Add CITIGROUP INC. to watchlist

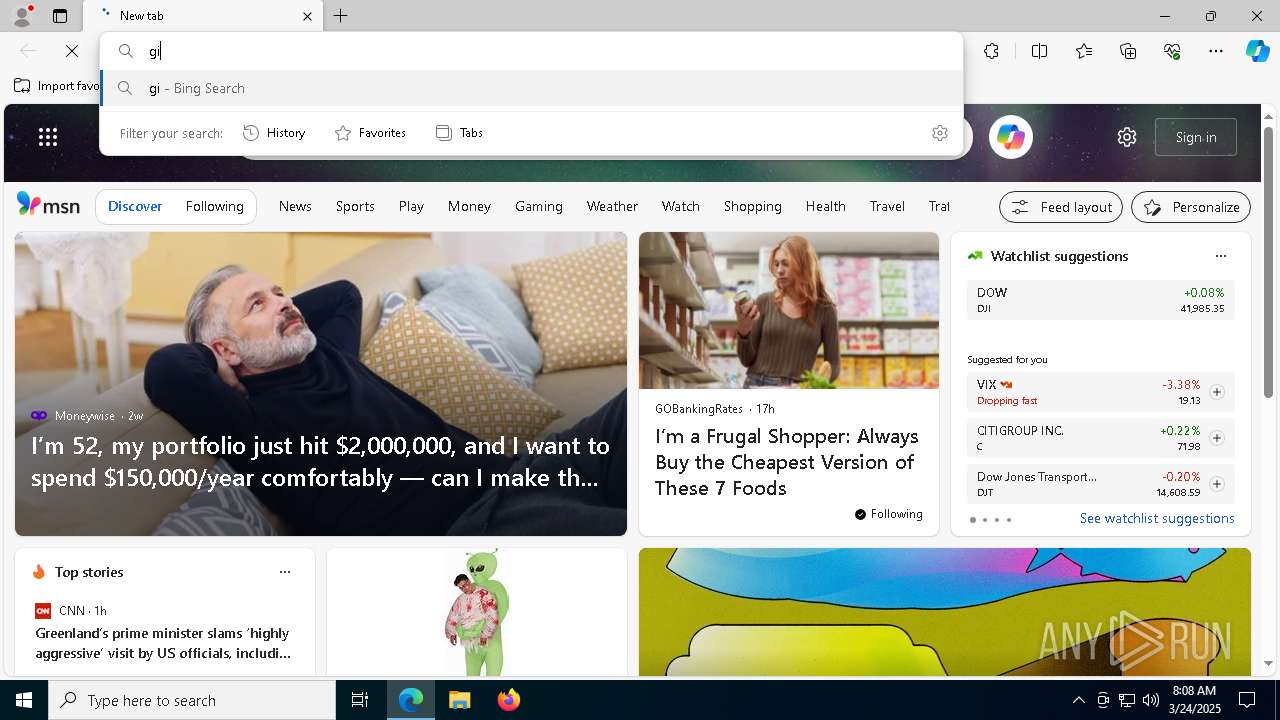(1217, 438)
